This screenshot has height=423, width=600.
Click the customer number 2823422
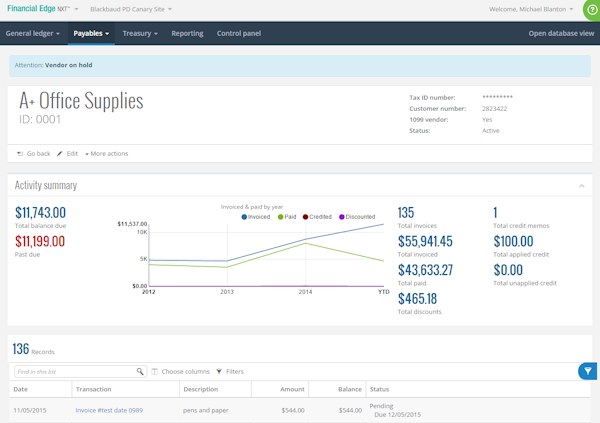point(494,109)
